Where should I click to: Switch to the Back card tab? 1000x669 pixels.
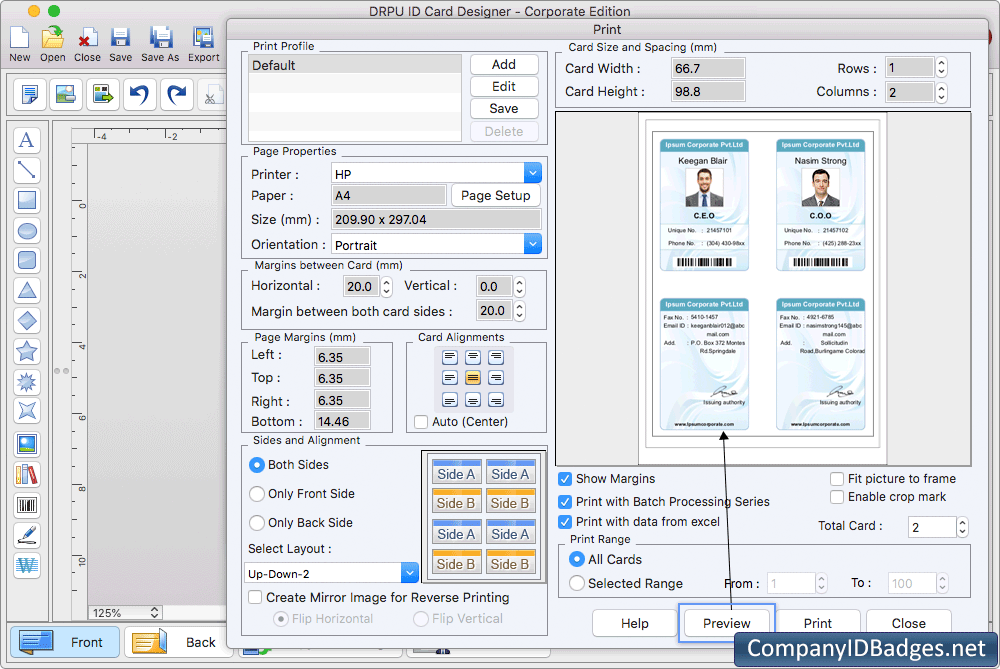[178, 642]
